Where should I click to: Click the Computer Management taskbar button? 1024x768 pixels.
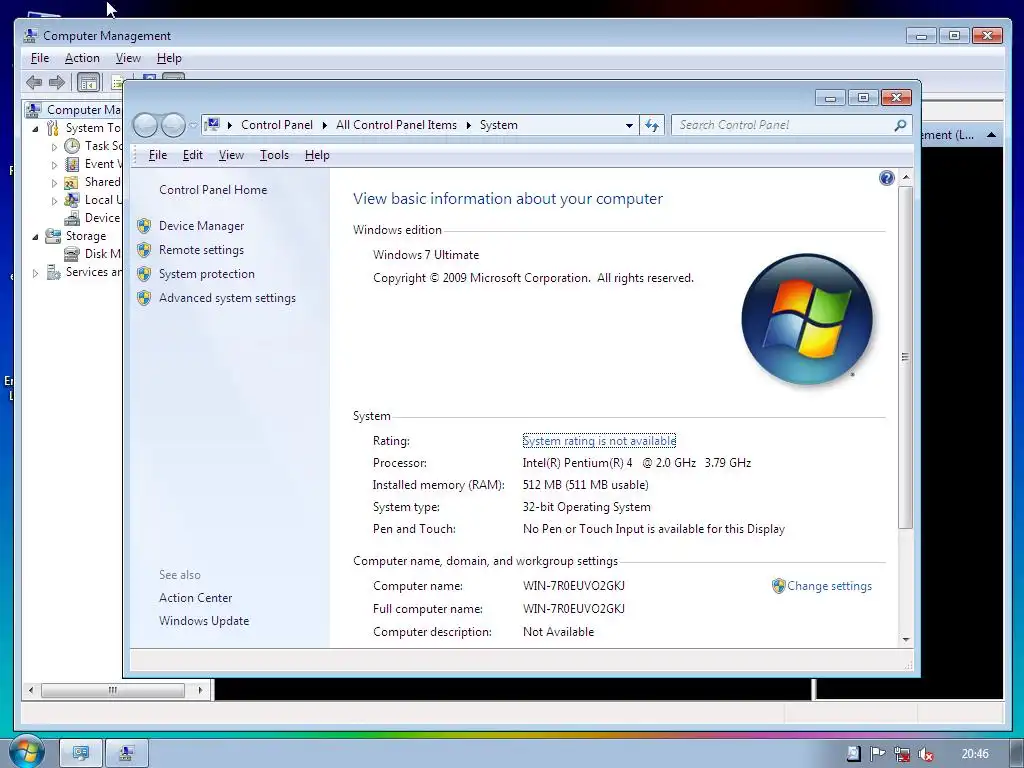(127, 753)
